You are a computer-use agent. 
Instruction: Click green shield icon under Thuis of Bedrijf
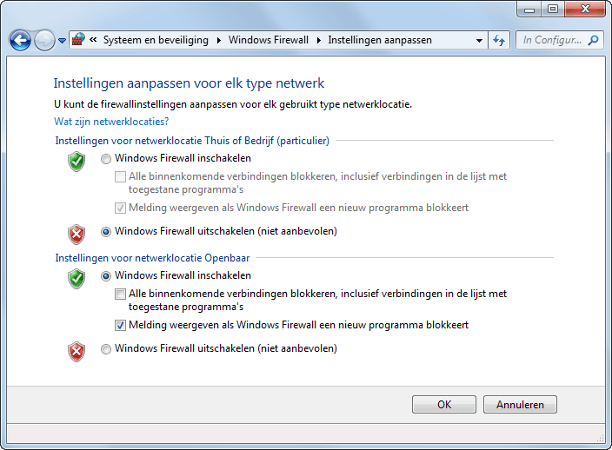point(76,161)
